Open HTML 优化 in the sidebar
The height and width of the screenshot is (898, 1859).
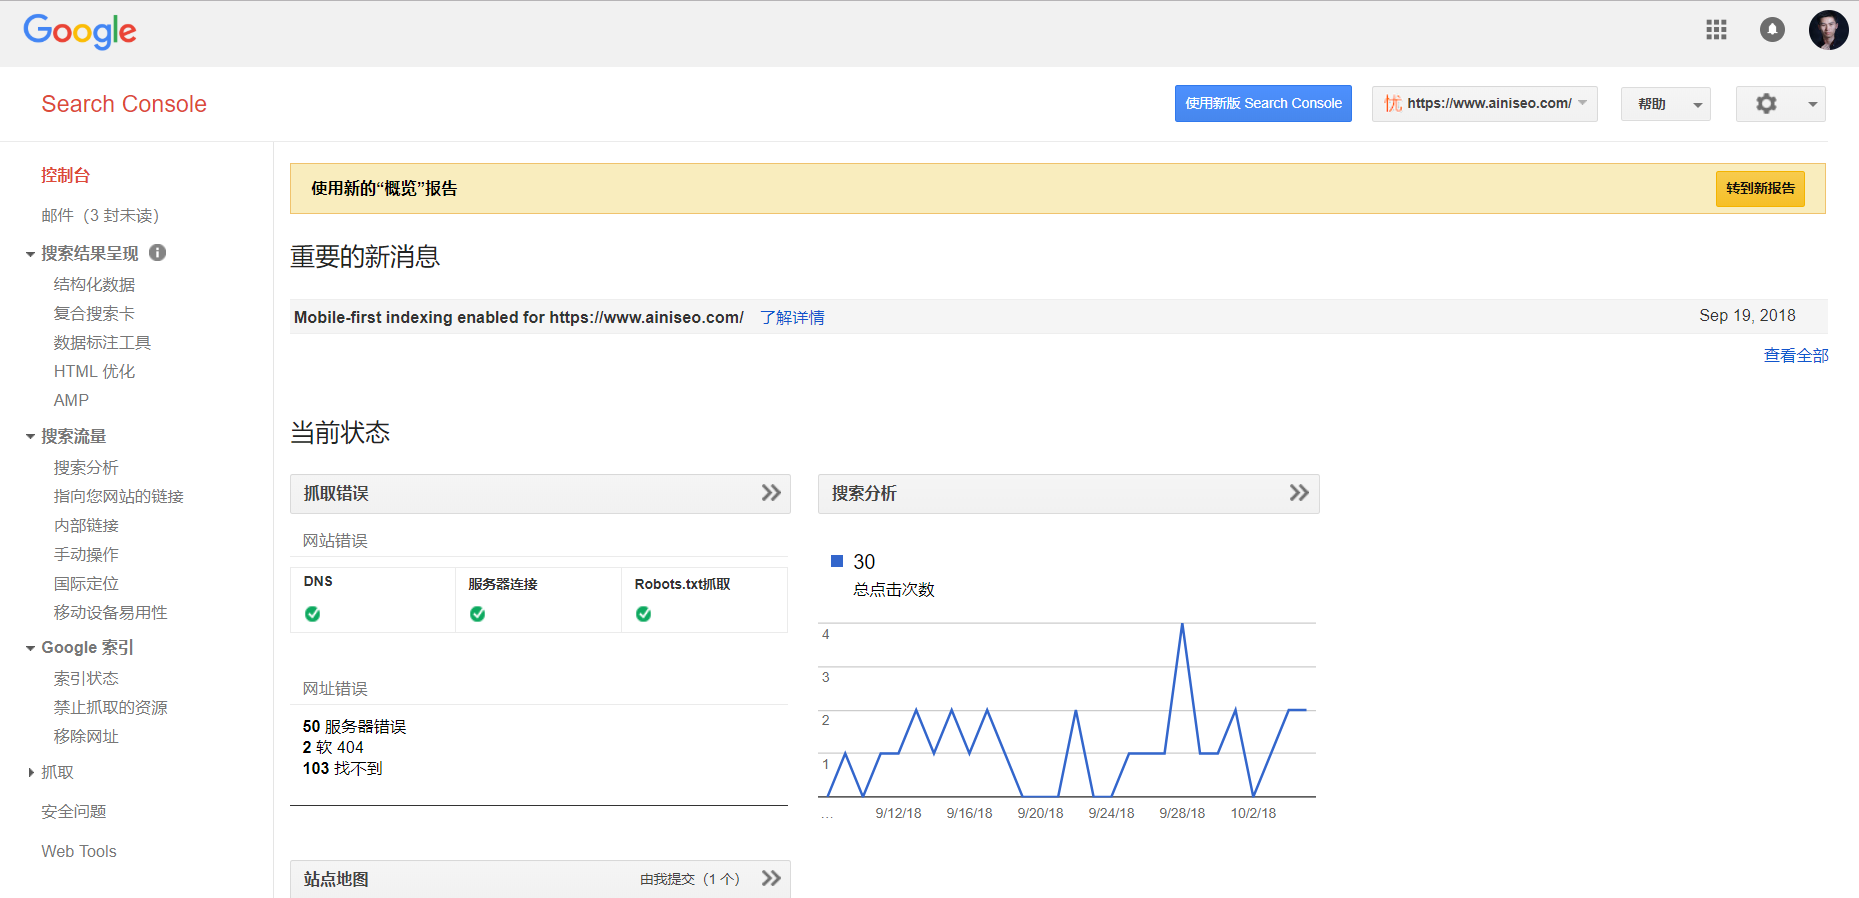(94, 371)
